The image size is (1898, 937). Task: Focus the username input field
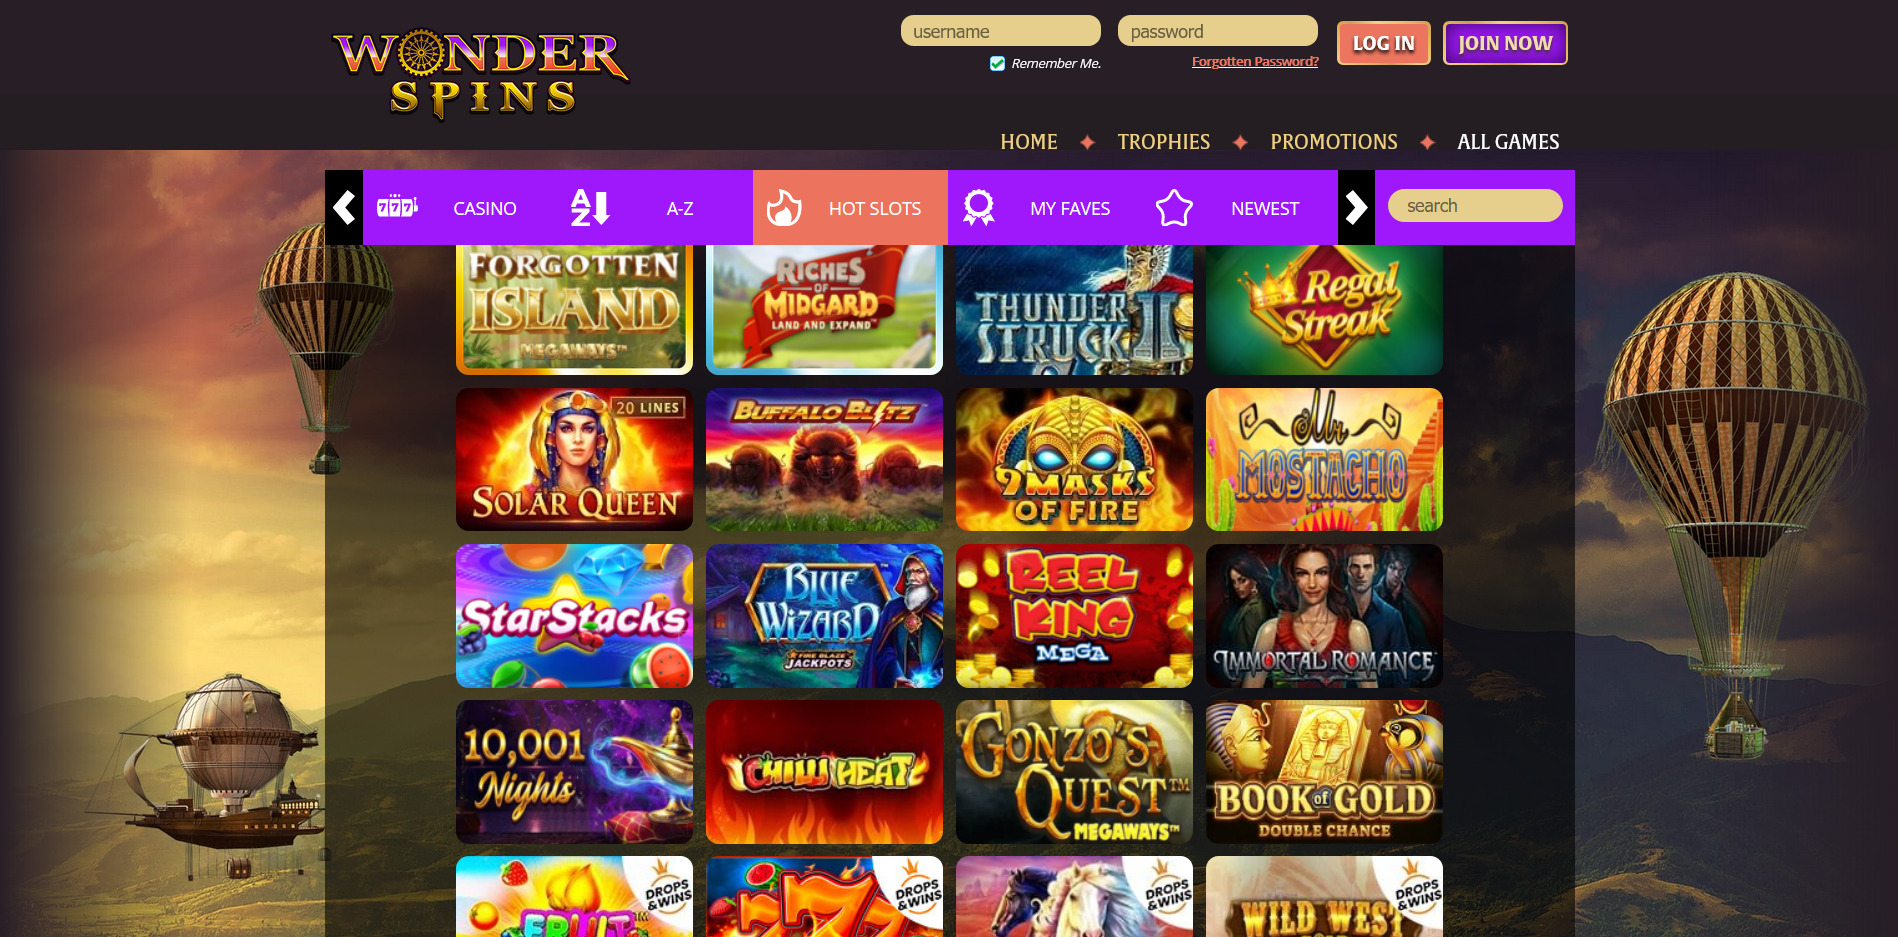[x=1001, y=31]
